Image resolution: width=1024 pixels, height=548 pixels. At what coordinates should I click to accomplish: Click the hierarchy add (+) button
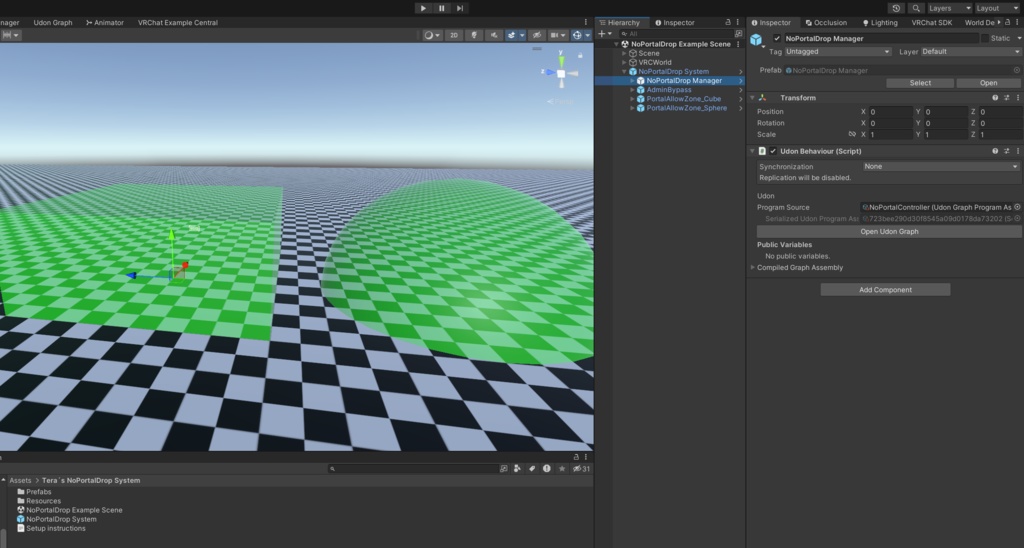point(602,33)
